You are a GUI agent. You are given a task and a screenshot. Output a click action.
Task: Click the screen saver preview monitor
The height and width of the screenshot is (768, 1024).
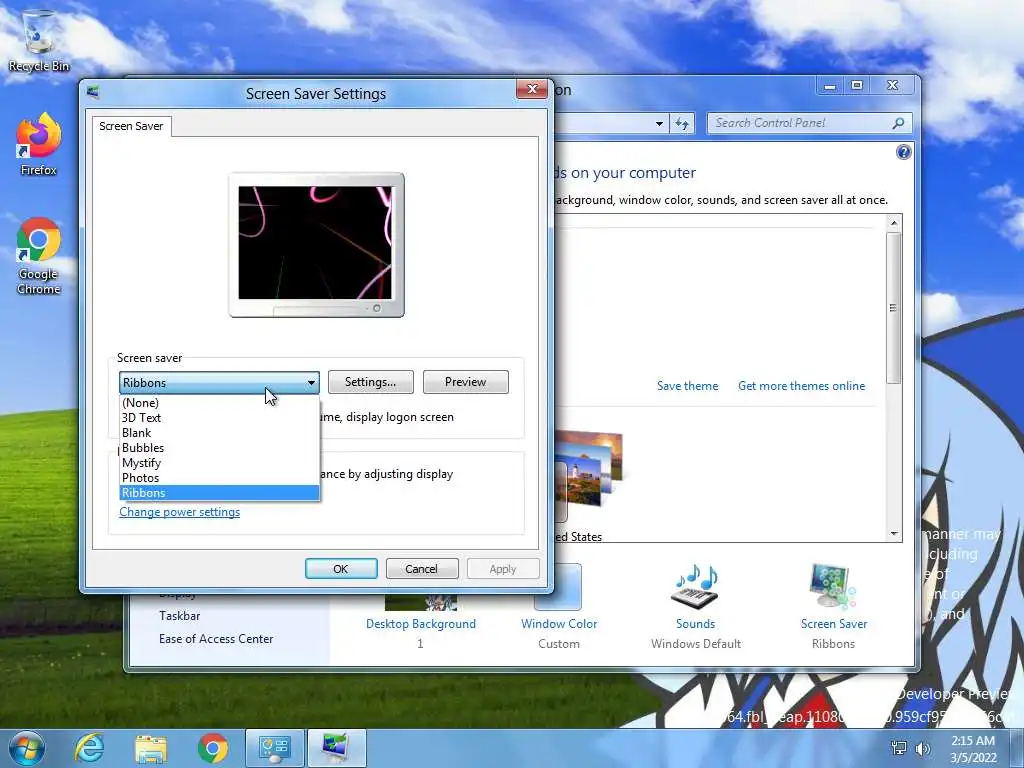pos(316,245)
